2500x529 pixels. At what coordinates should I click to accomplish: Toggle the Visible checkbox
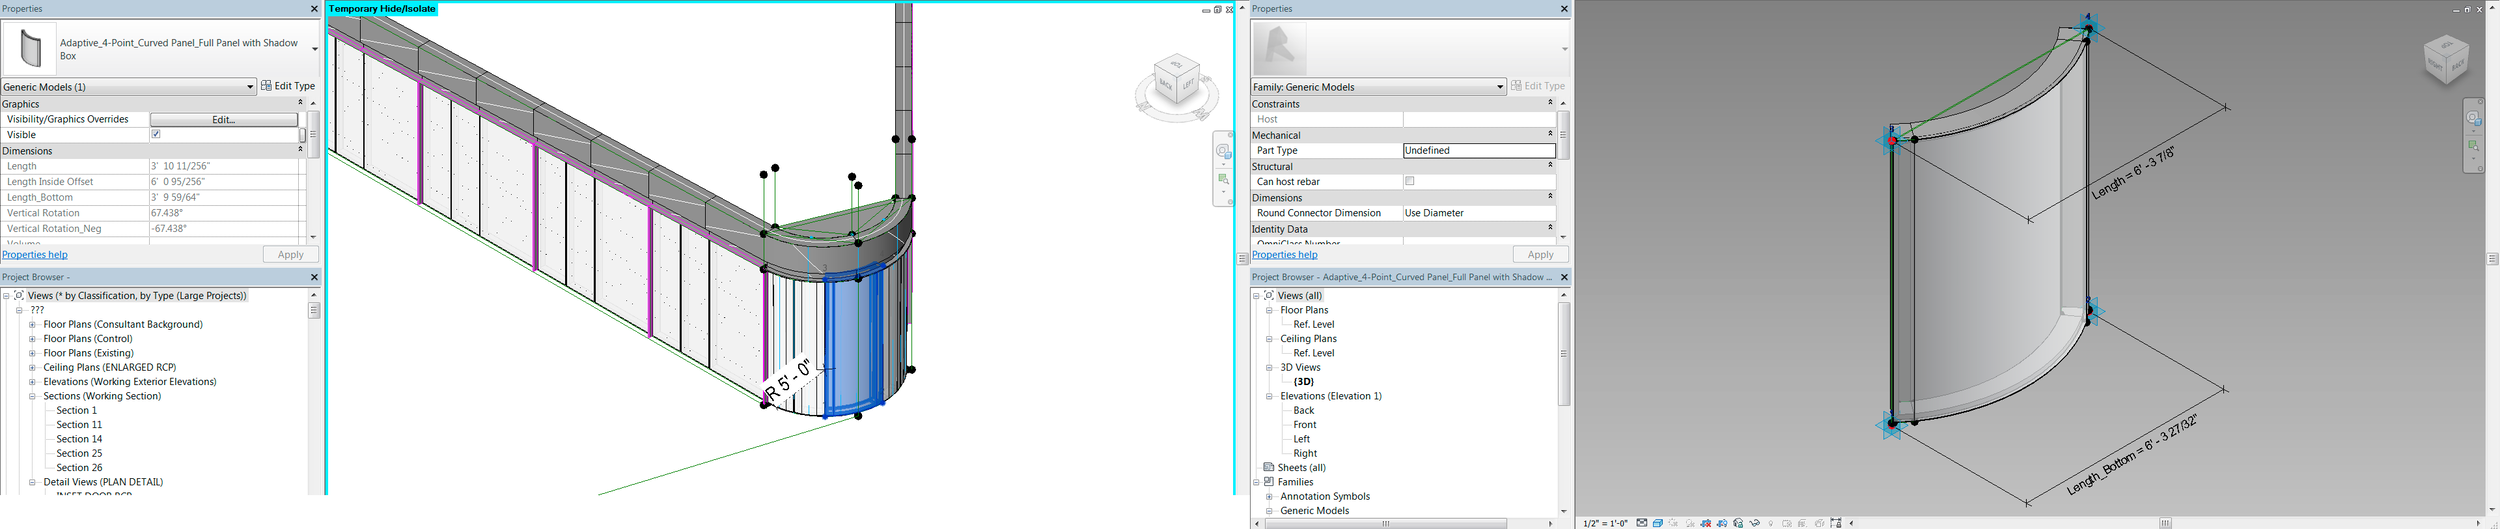[x=156, y=134]
